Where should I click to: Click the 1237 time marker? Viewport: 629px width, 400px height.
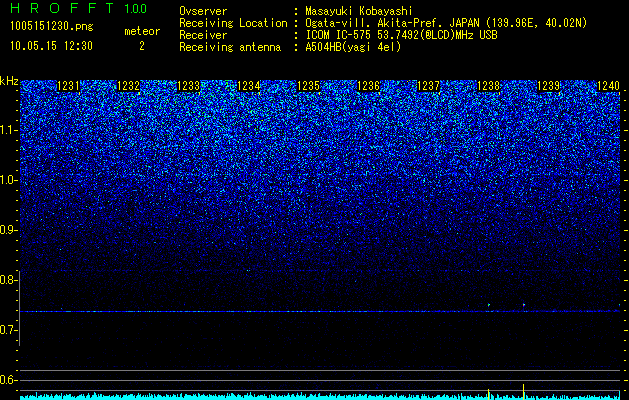tap(428, 86)
